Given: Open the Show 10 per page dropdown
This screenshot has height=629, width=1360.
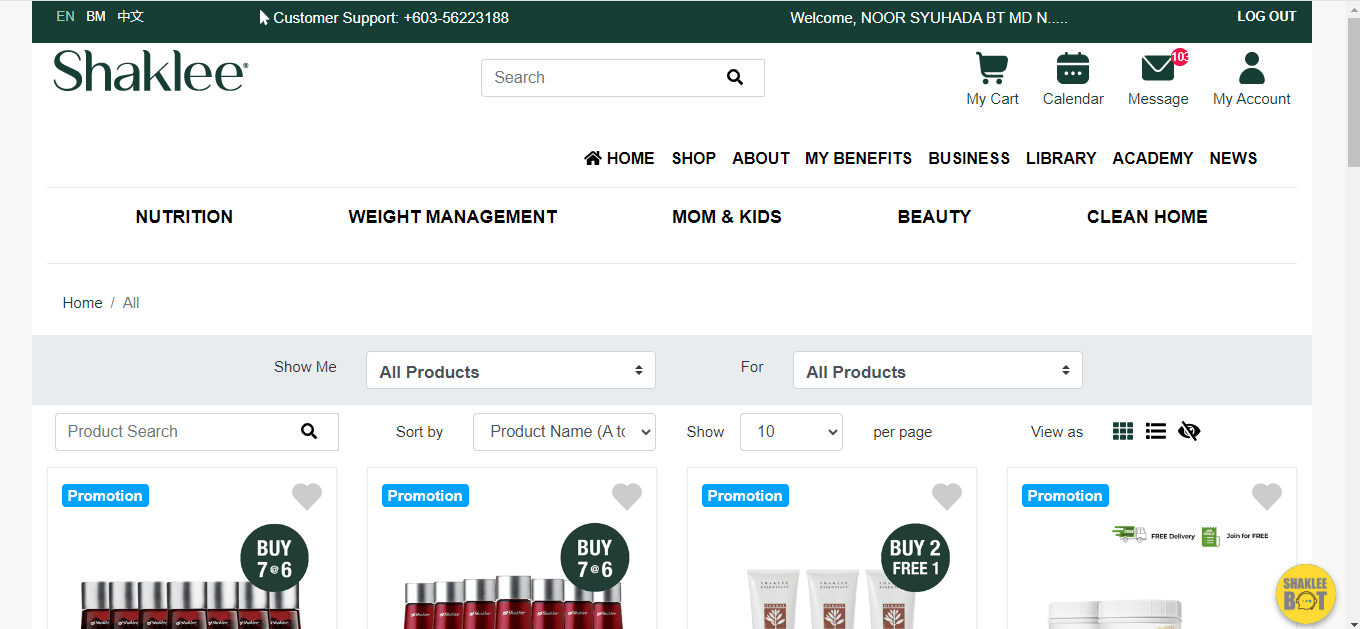Looking at the screenshot, I should coord(791,432).
